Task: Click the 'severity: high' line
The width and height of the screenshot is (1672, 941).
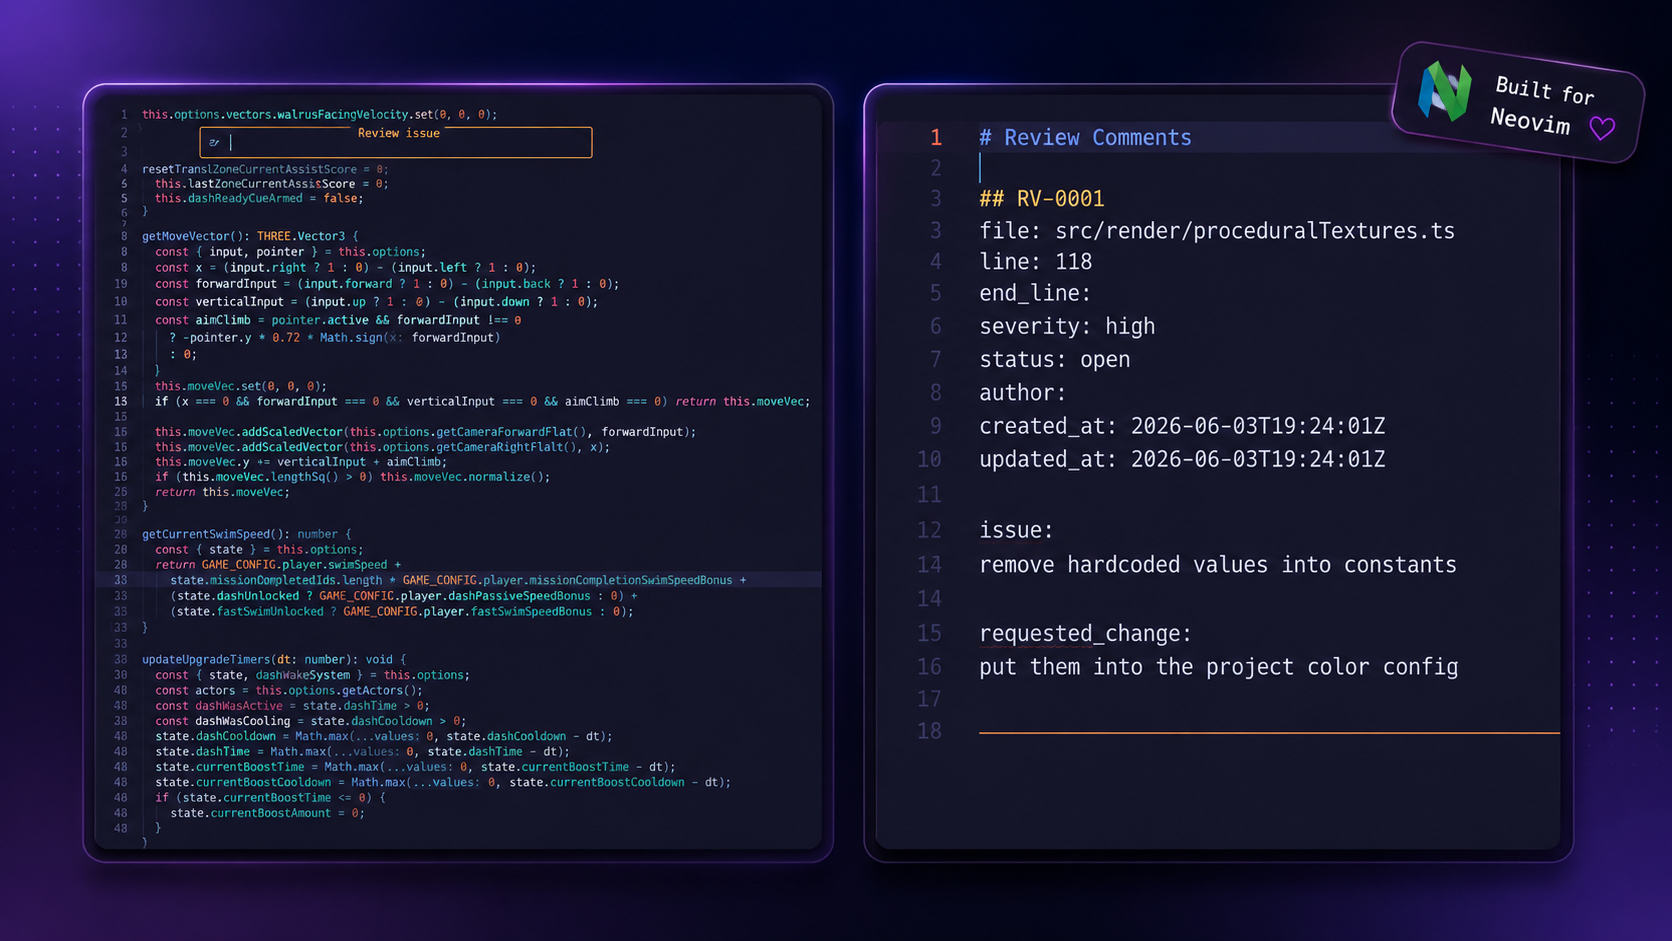Action: pos(1067,327)
